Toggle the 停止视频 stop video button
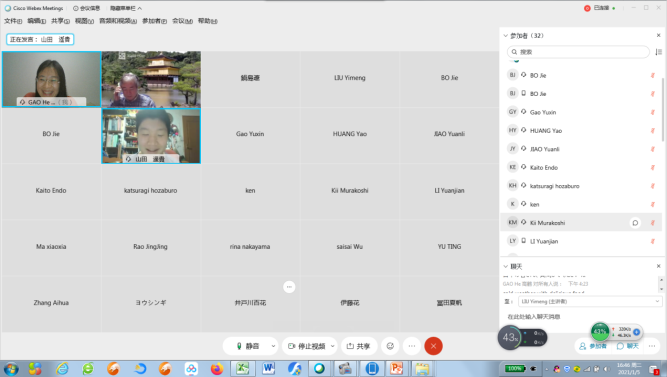The width and height of the screenshot is (667, 377). [x=306, y=346]
